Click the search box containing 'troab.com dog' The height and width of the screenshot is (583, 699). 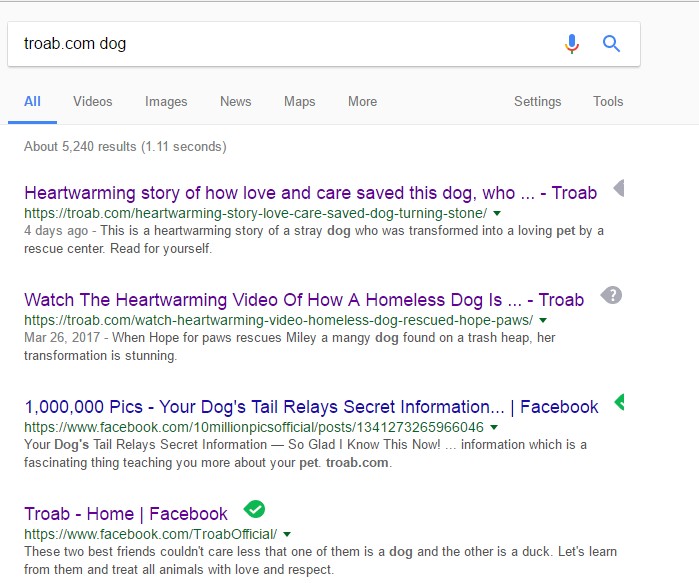(x=280, y=44)
